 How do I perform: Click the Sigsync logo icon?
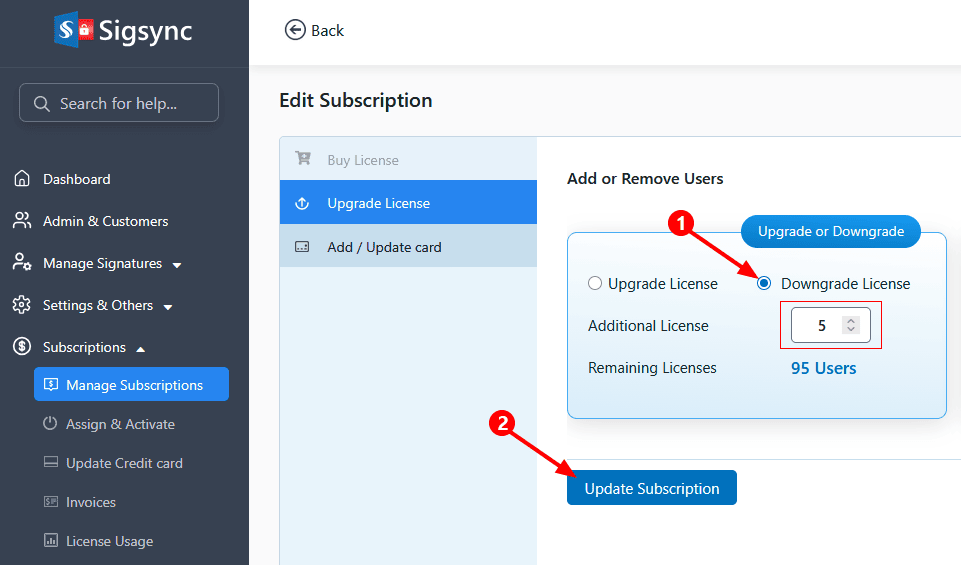point(74,29)
